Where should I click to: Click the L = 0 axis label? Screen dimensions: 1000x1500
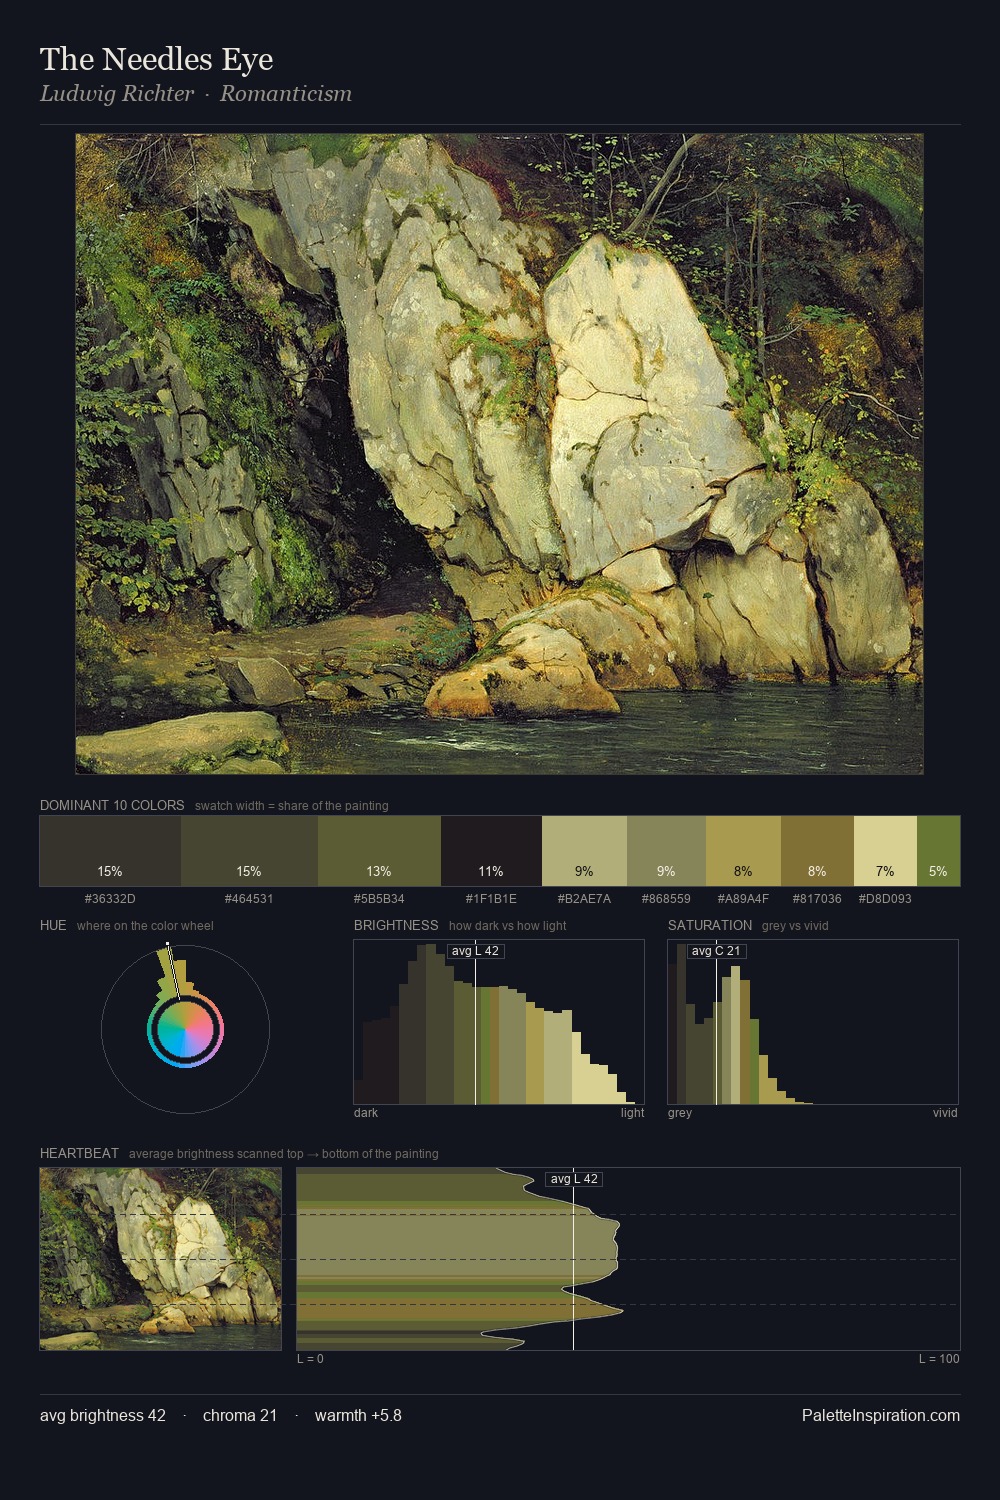pyautogui.click(x=311, y=1359)
